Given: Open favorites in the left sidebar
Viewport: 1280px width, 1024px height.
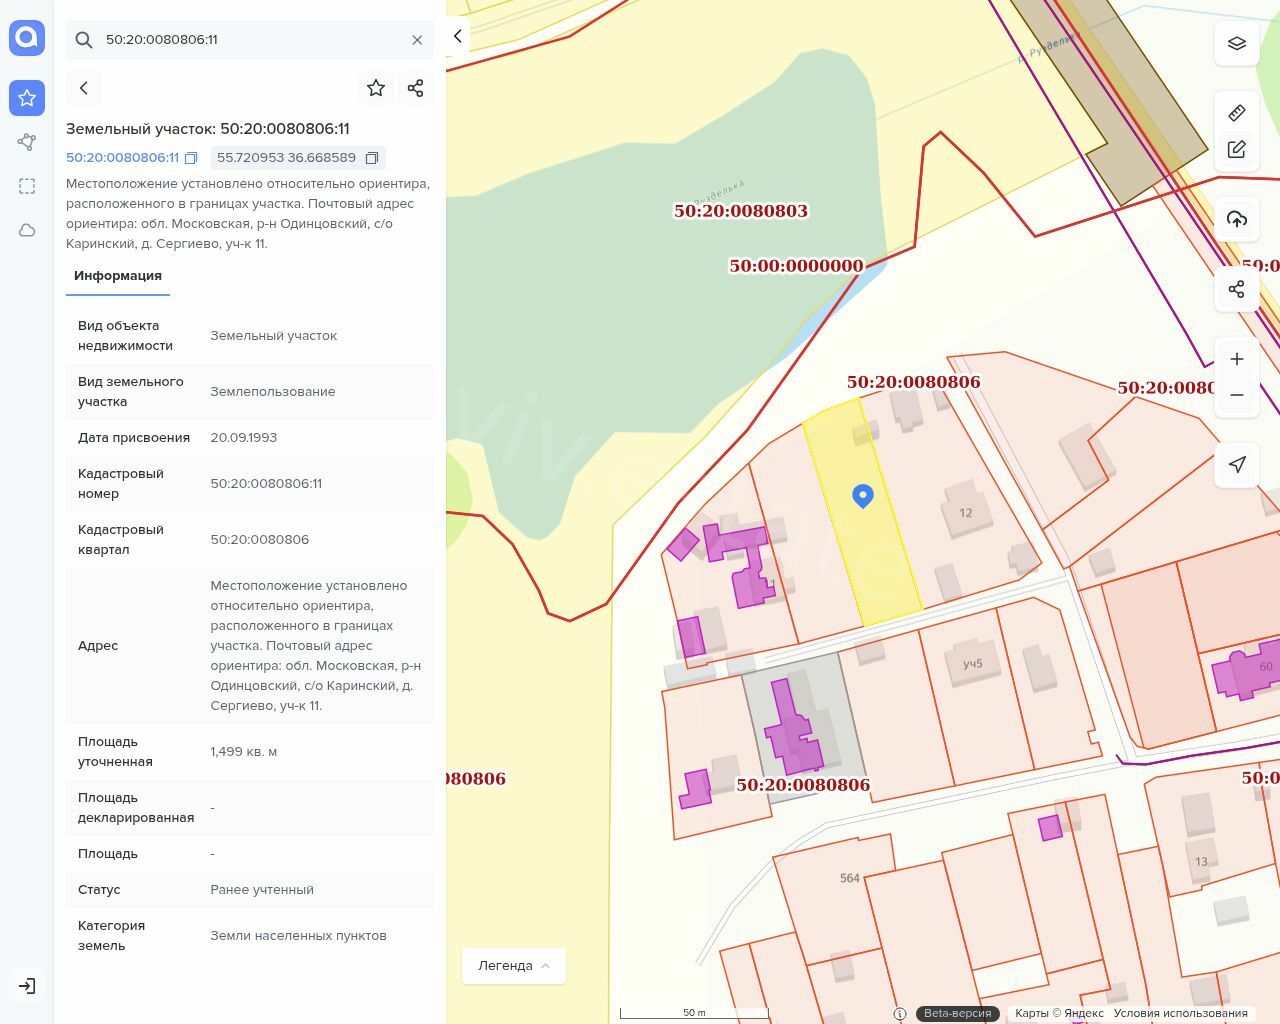Looking at the screenshot, I should coord(27,97).
